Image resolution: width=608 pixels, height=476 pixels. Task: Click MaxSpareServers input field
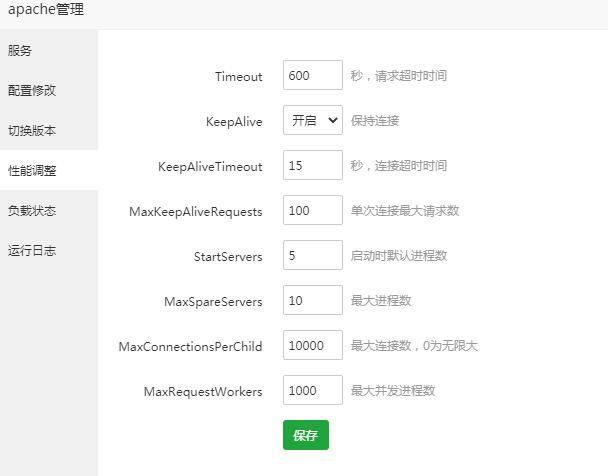click(x=313, y=300)
